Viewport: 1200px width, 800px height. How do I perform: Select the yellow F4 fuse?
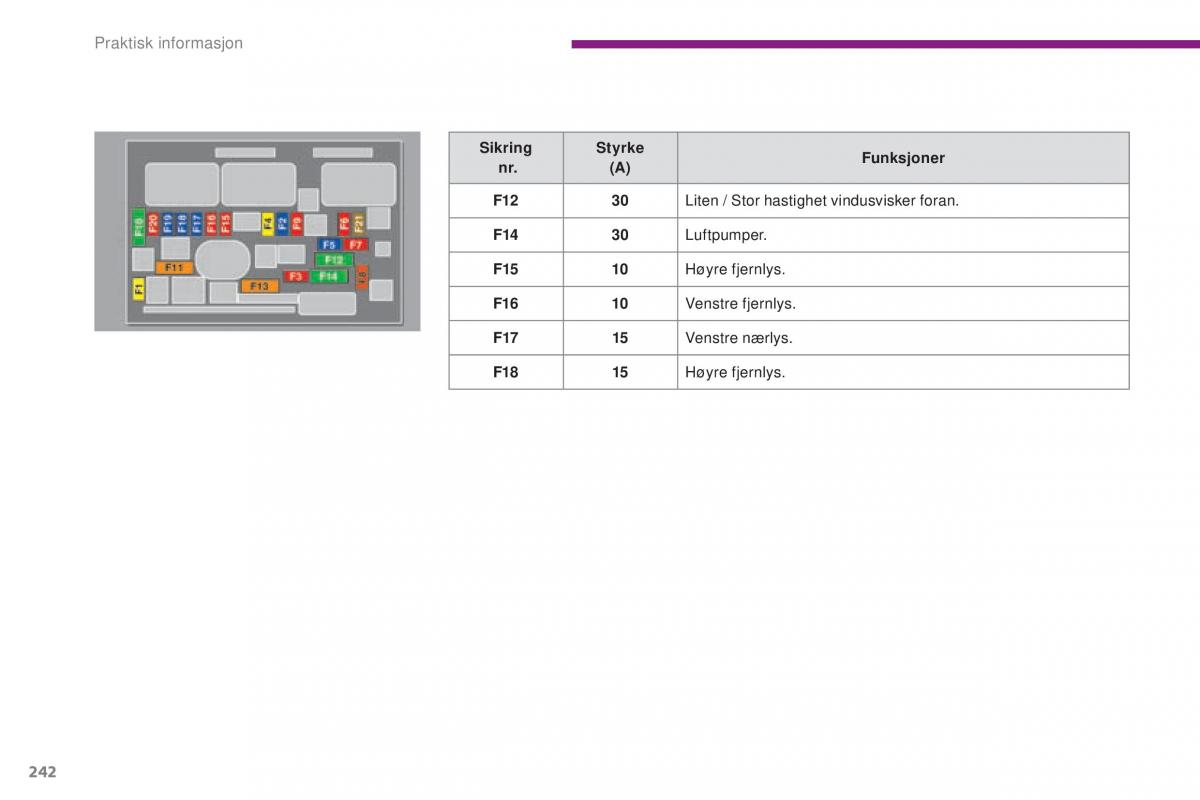(x=268, y=223)
